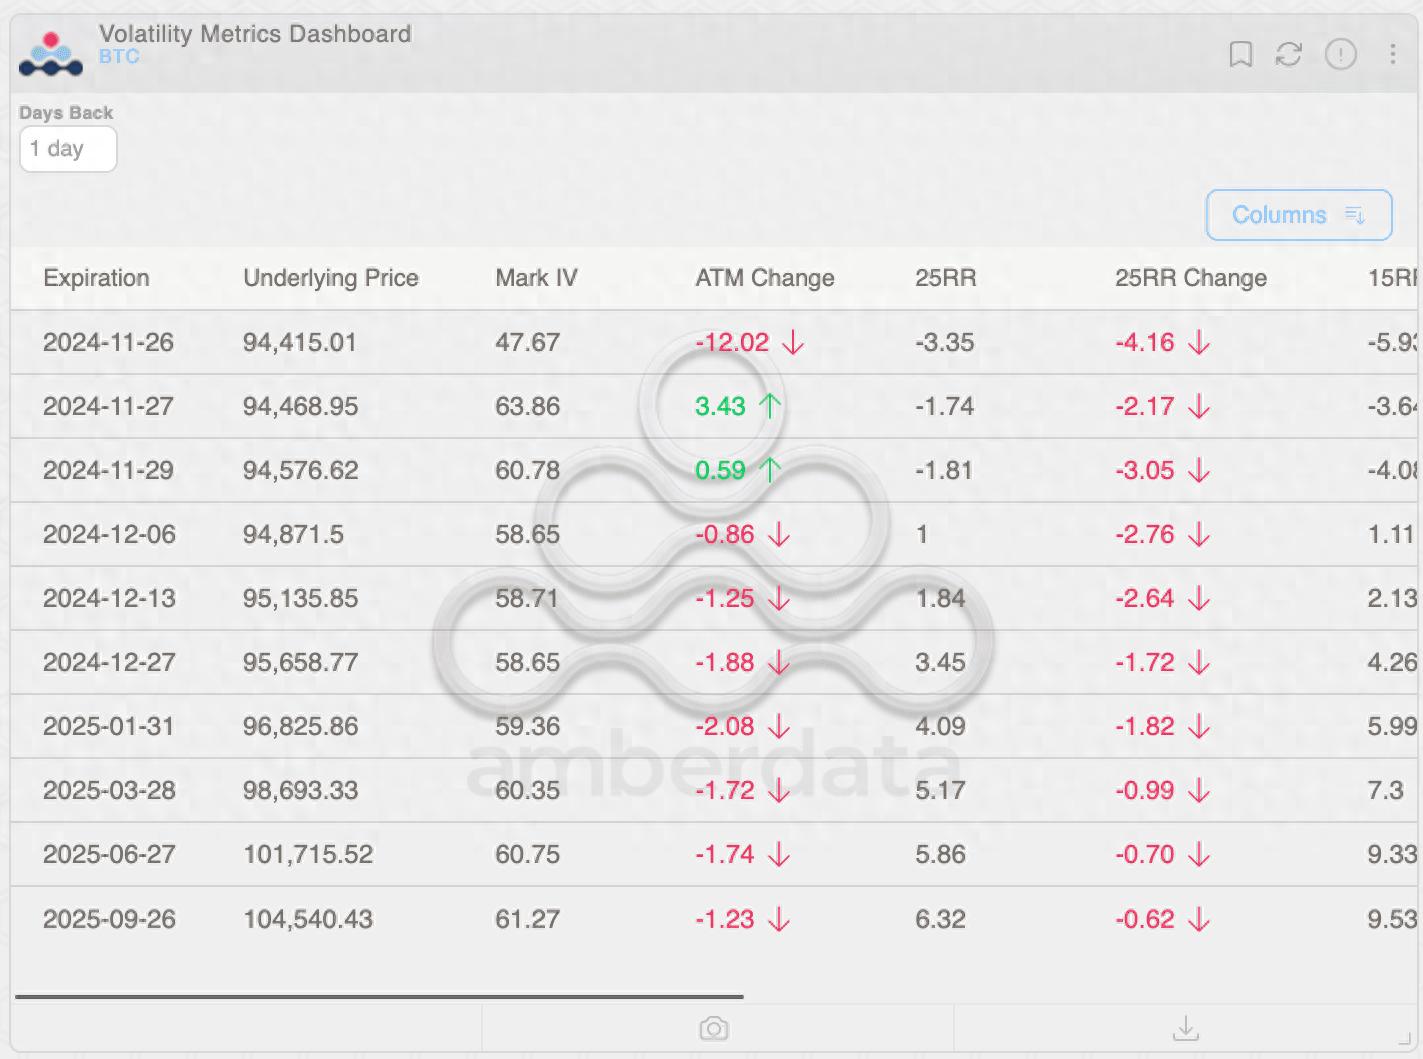Open the Columns selector button
Screen dimensions: 1423x1059
[x=1299, y=215]
